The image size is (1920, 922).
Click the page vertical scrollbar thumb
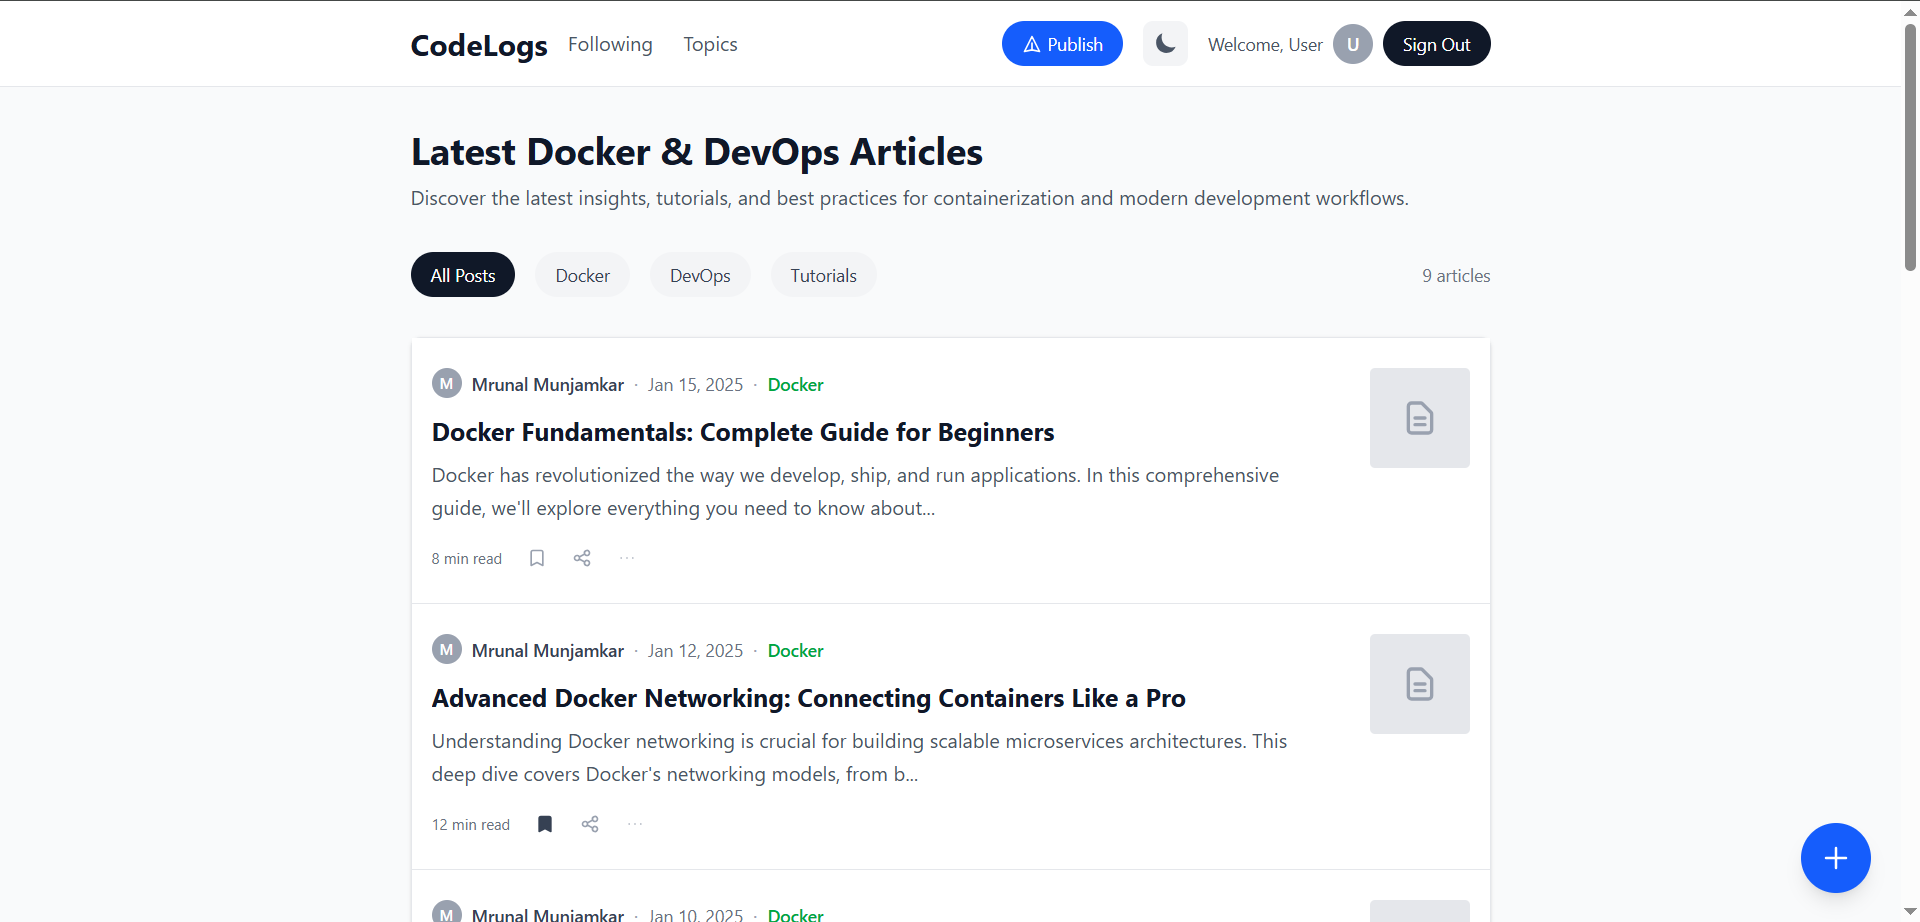pyautogui.click(x=1910, y=146)
